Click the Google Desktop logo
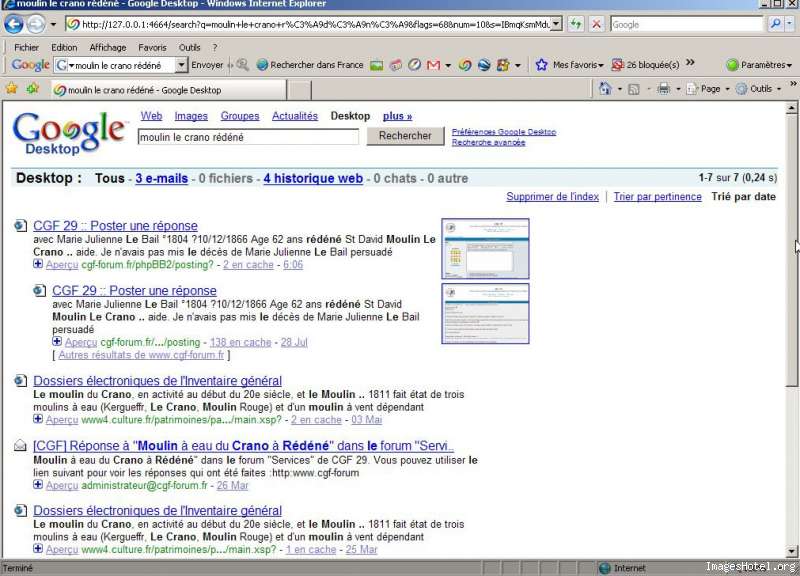 click(x=69, y=133)
